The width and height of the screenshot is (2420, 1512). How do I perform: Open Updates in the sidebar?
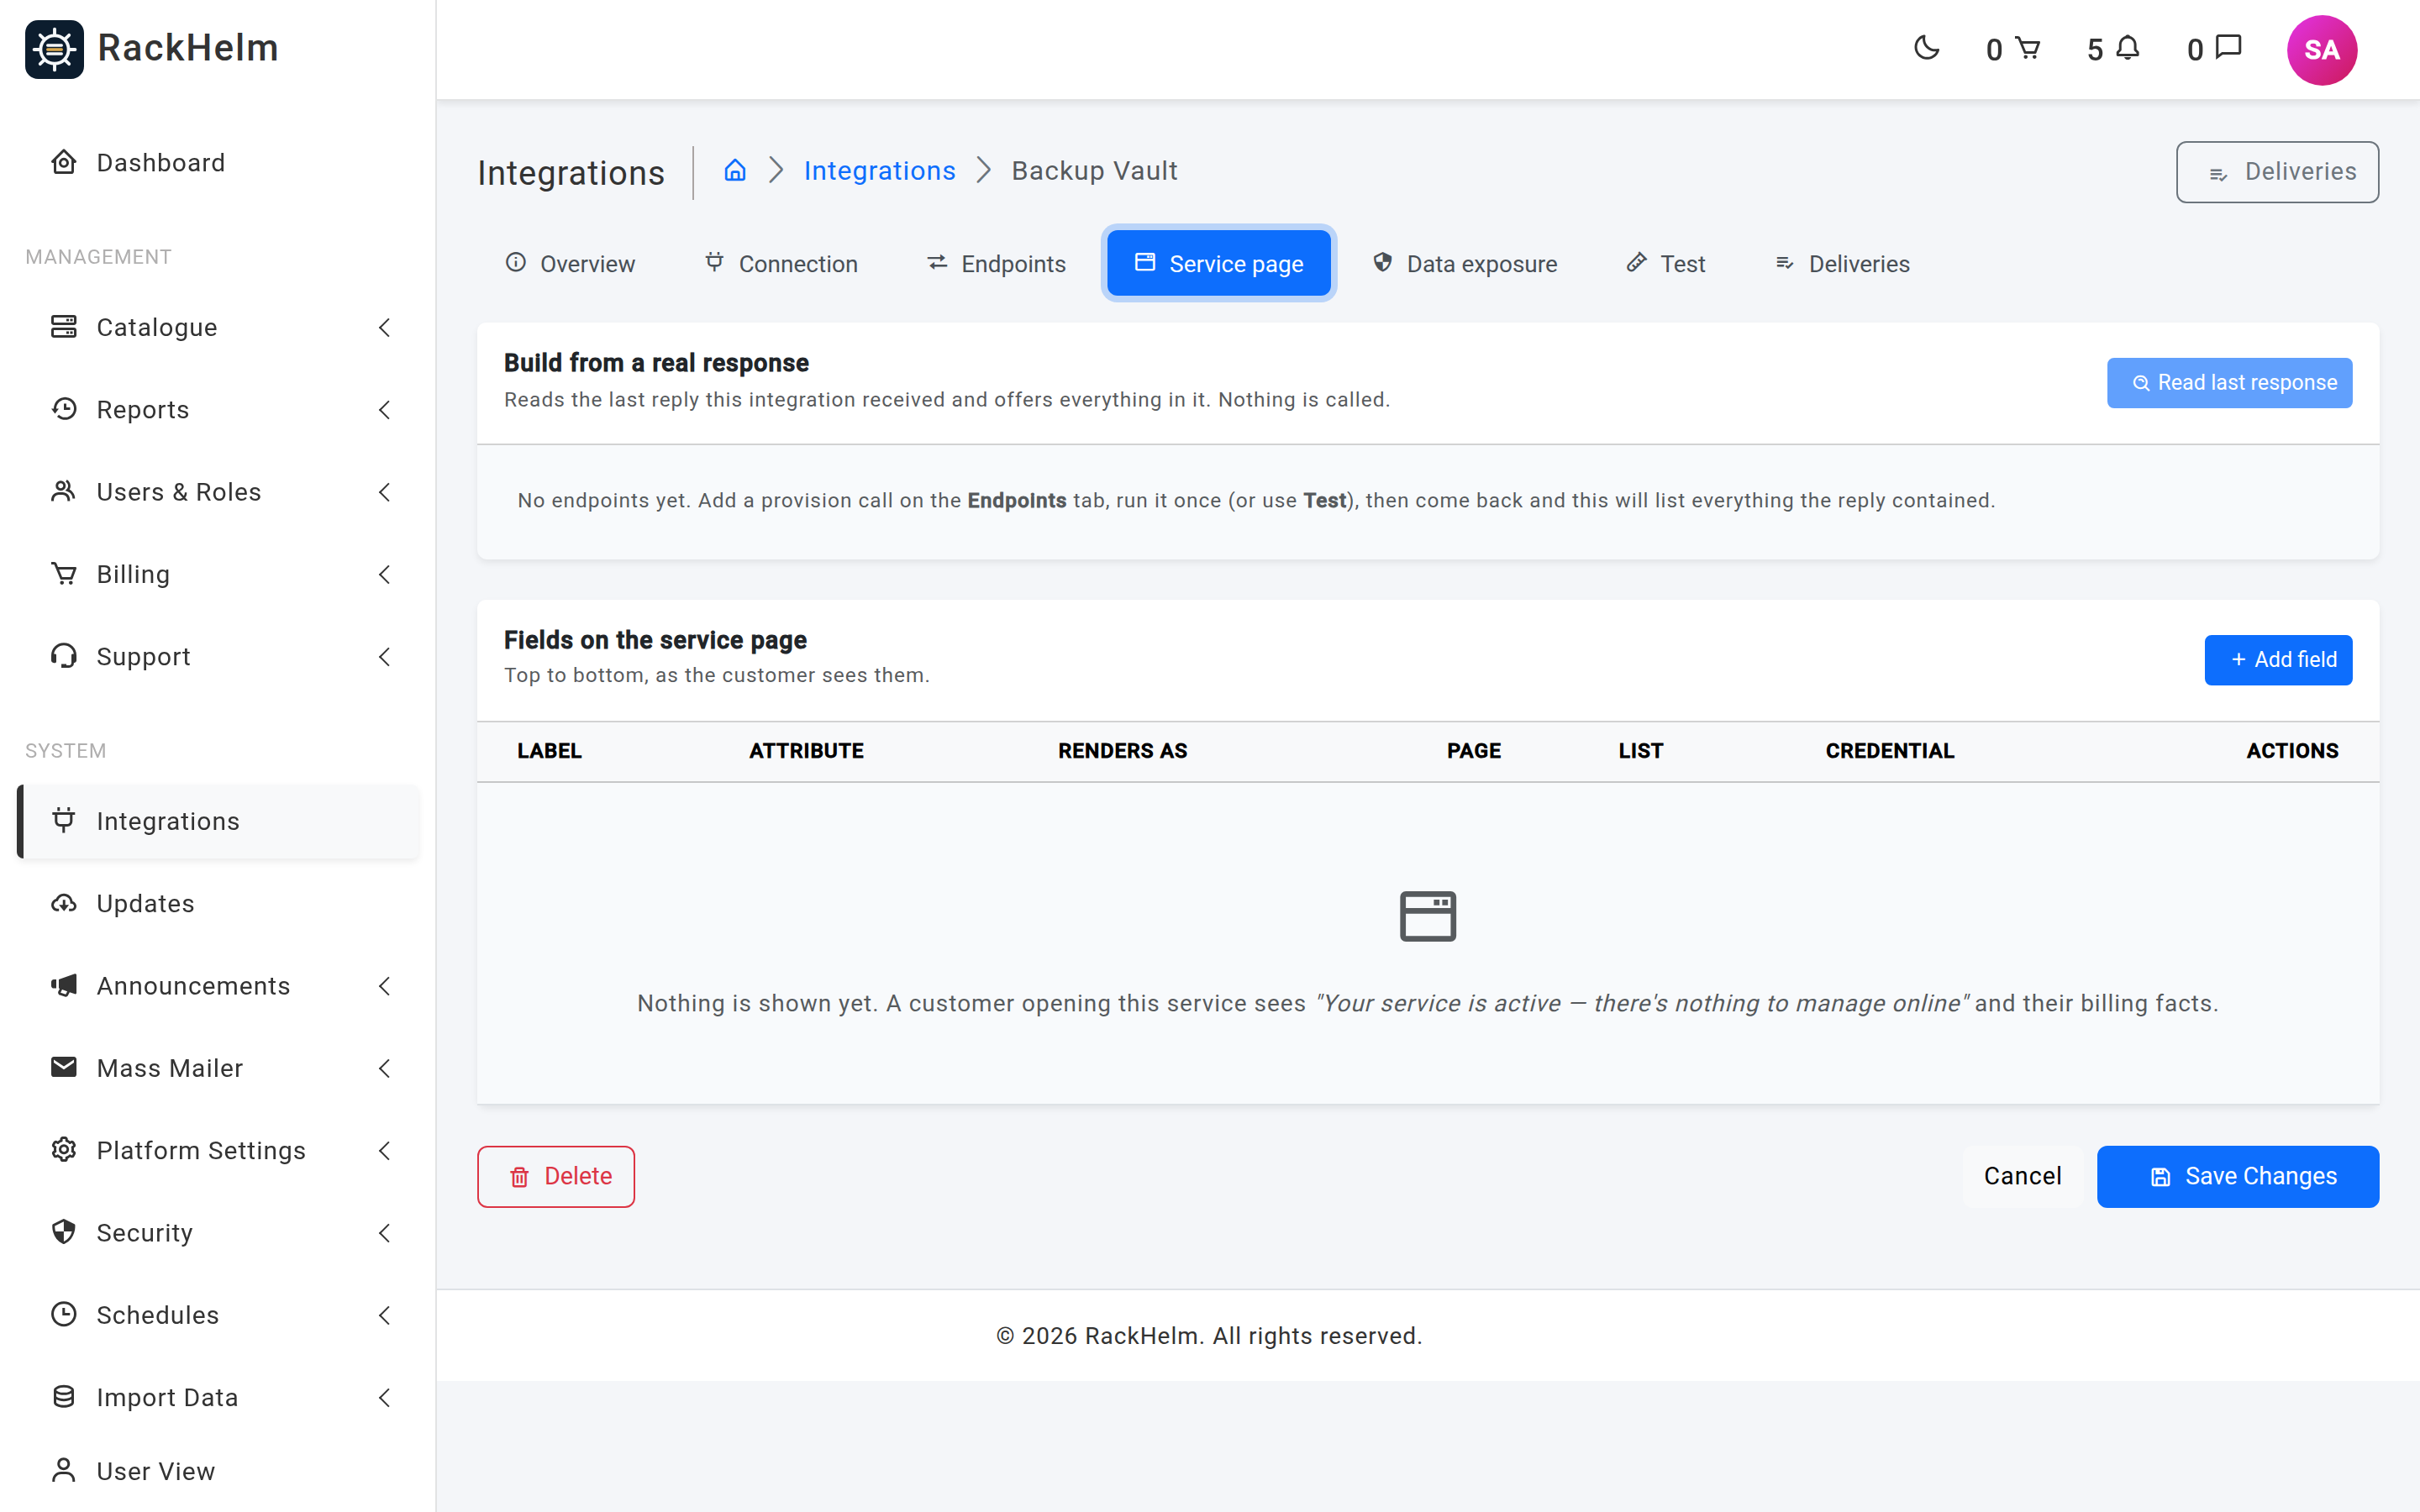click(218, 903)
